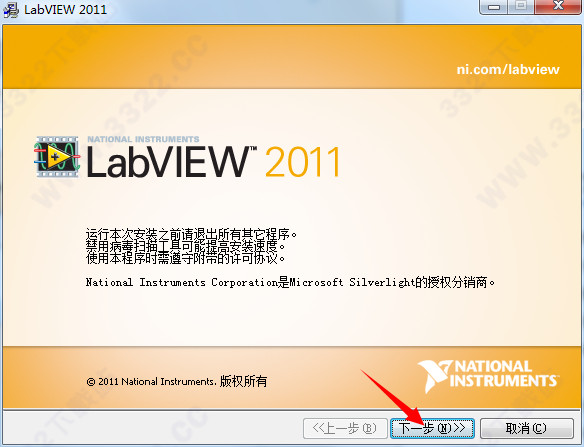This screenshot has height=447, width=584.
Task: Click the grayed Back (上一步) button
Action: tap(345, 428)
